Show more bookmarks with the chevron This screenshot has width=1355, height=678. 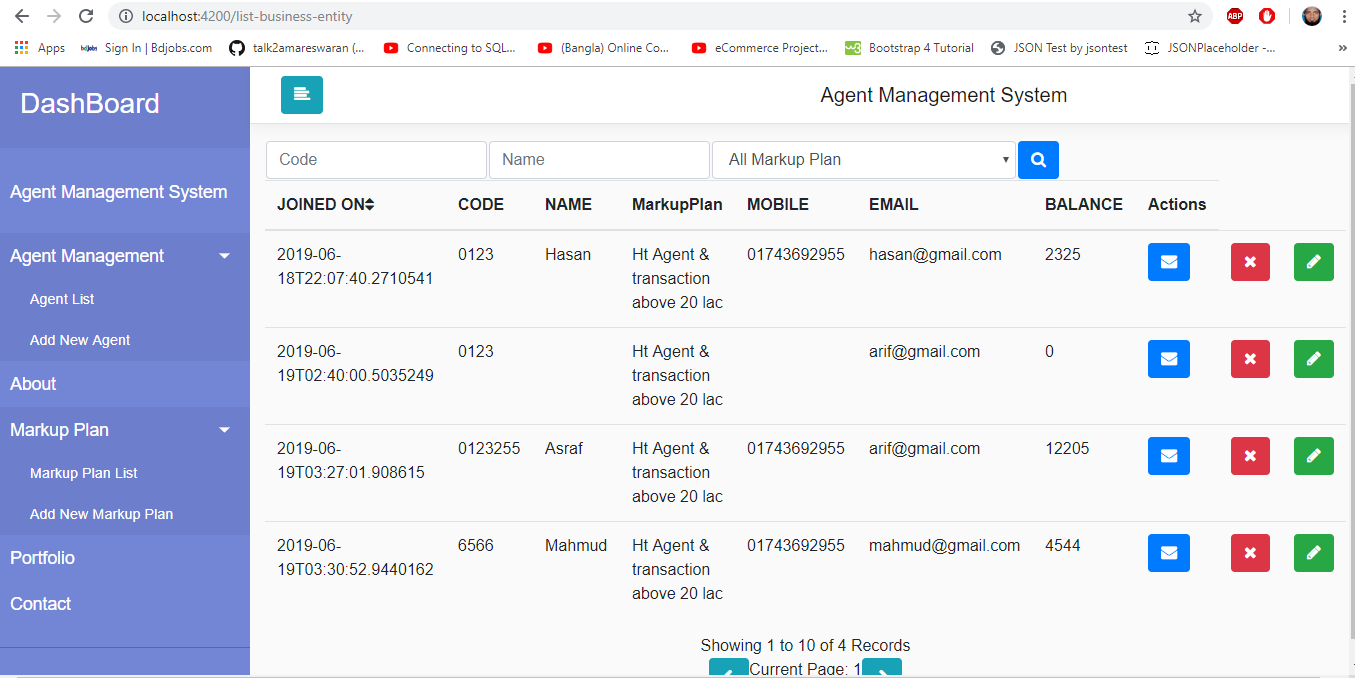click(x=1342, y=48)
